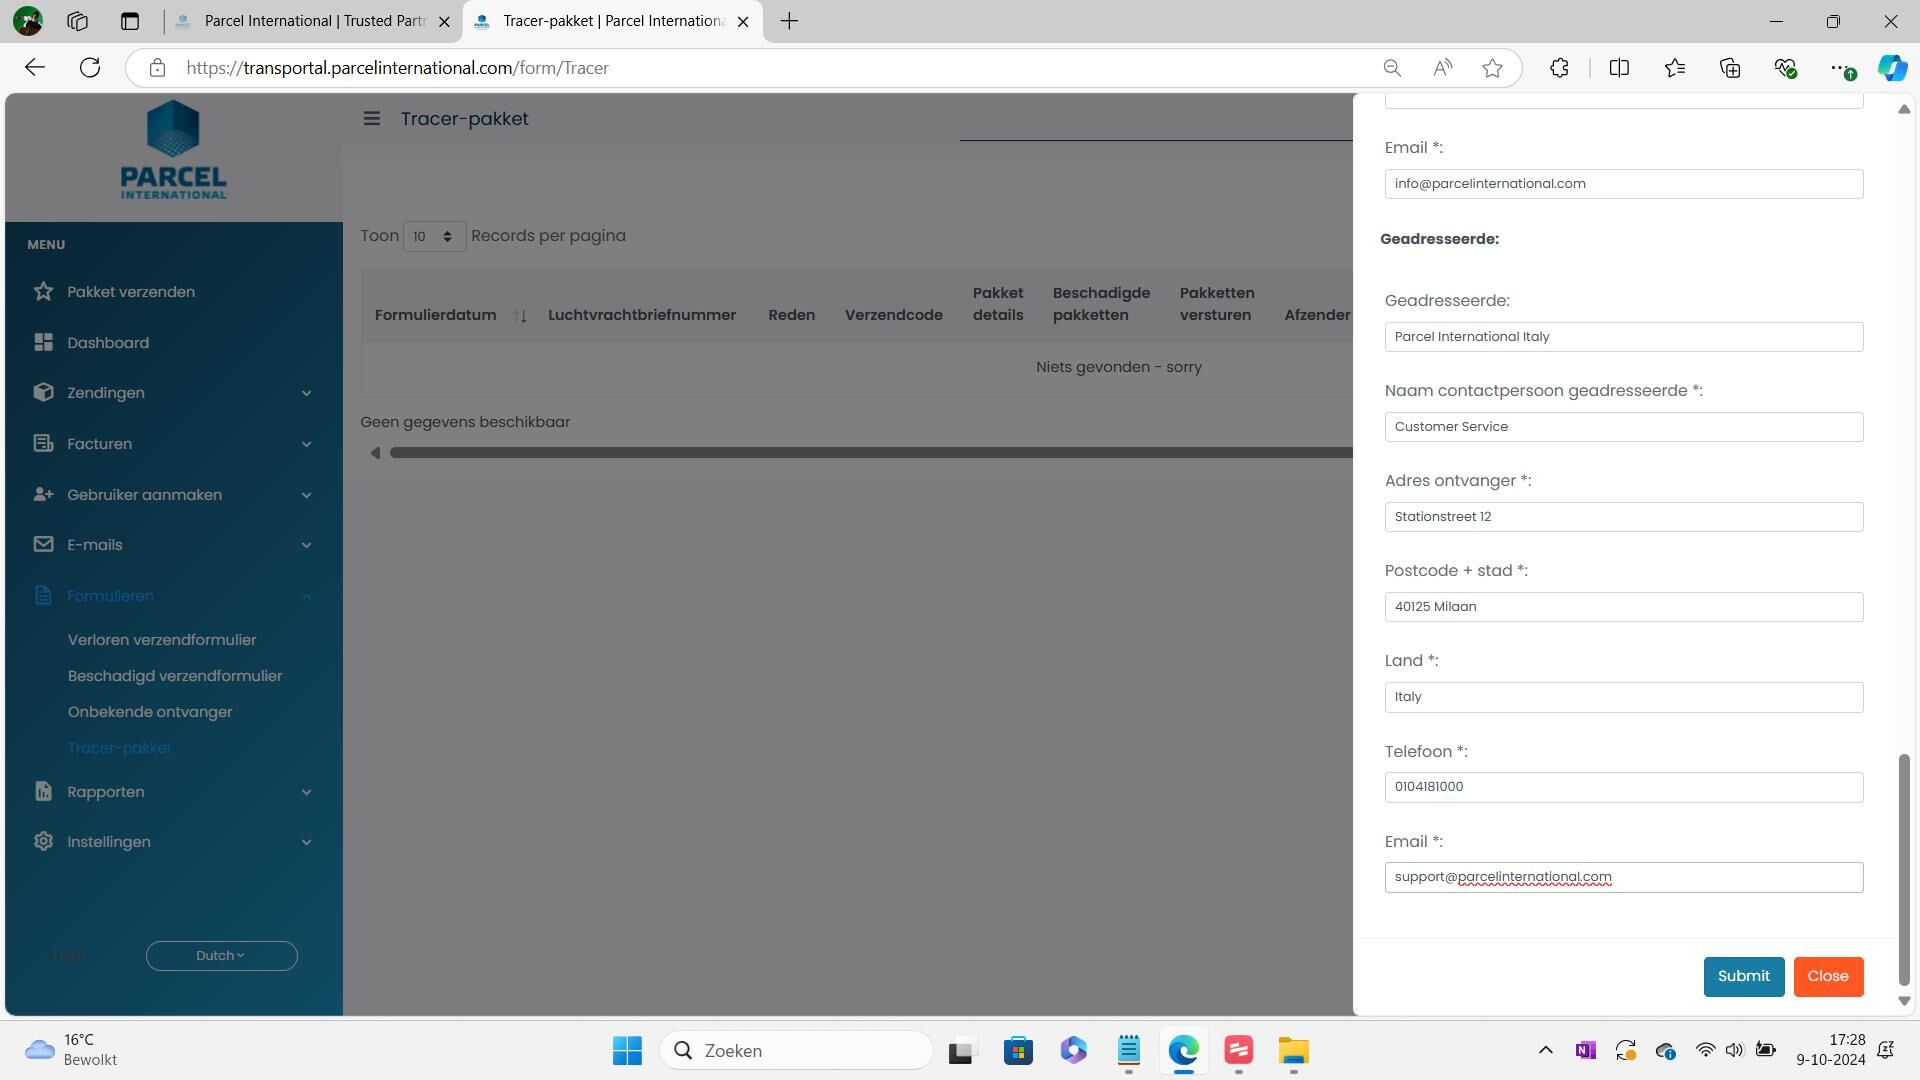Click into the Telefoon input field
Viewport: 1920px width, 1080px height.
[x=1623, y=788]
